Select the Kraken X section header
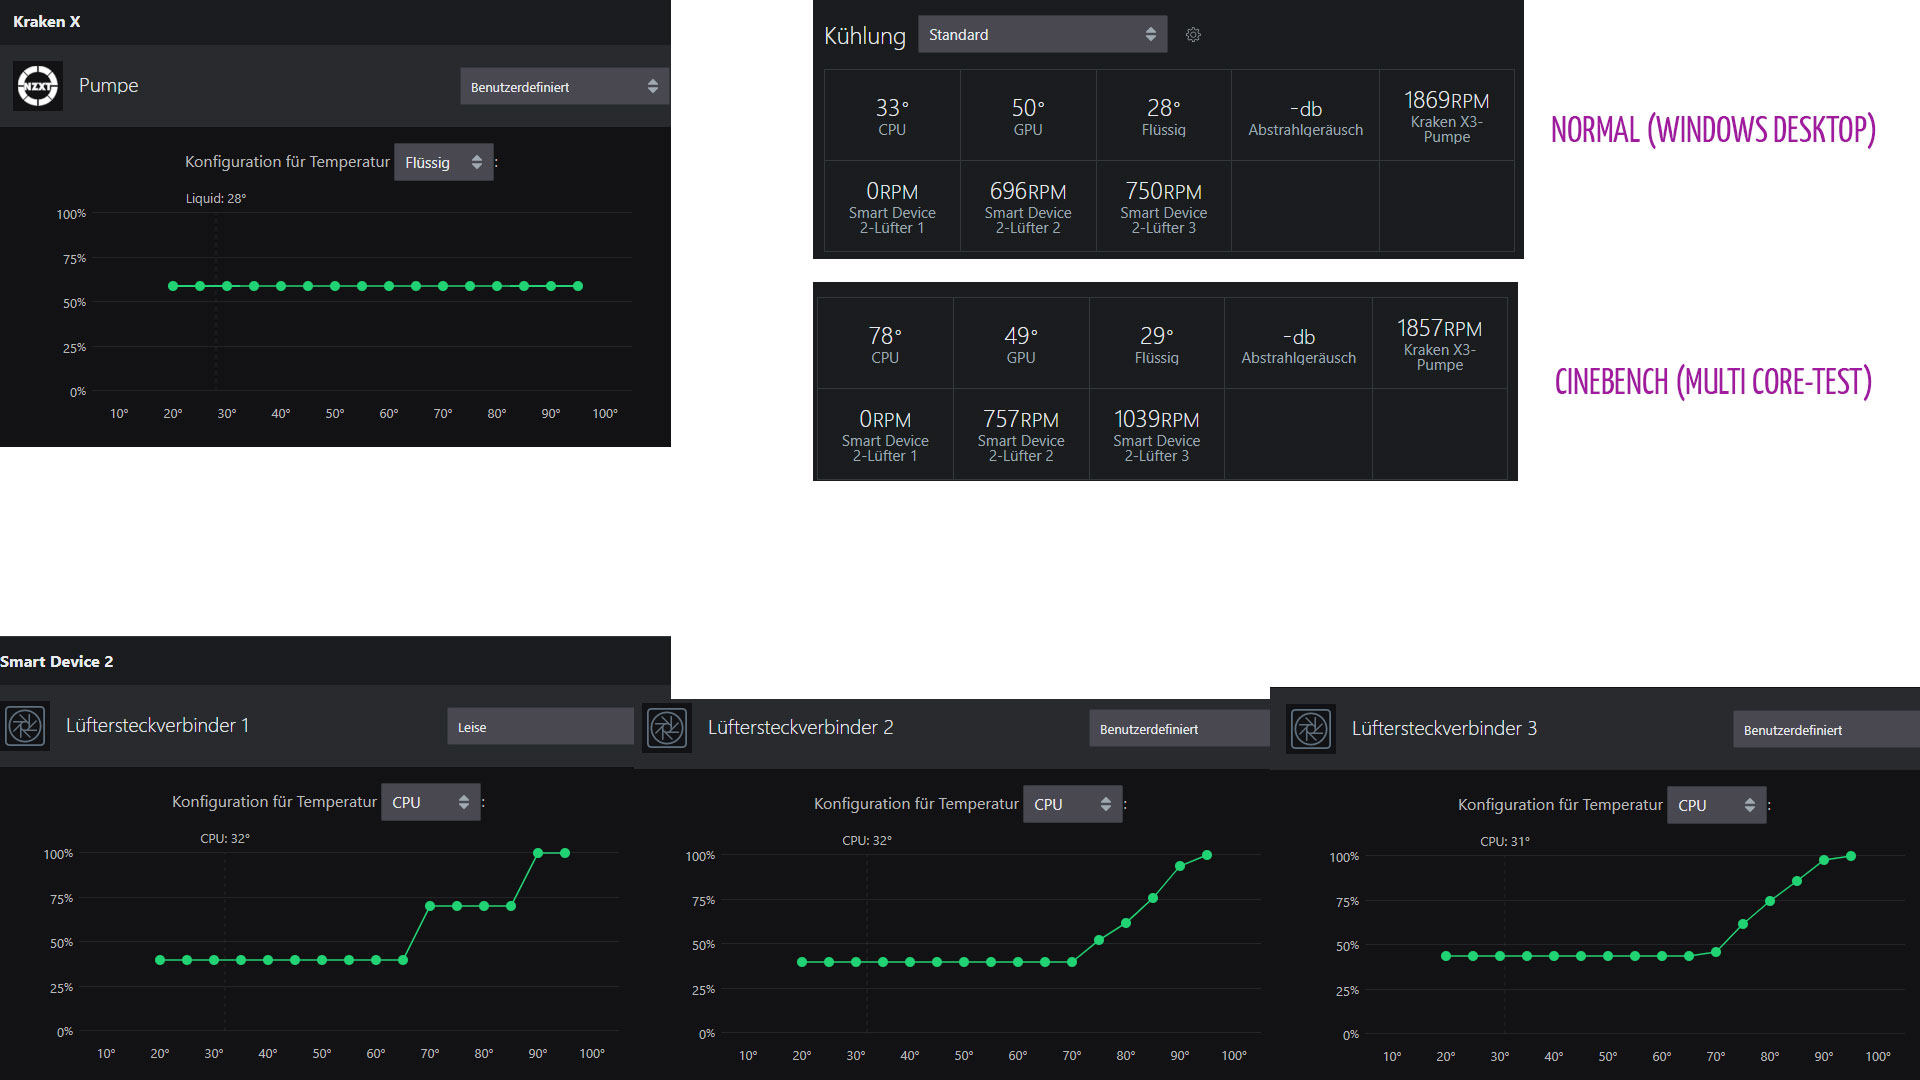This screenshot has width=1920, height=1080. pyautogui.click(x=47, y=21)
